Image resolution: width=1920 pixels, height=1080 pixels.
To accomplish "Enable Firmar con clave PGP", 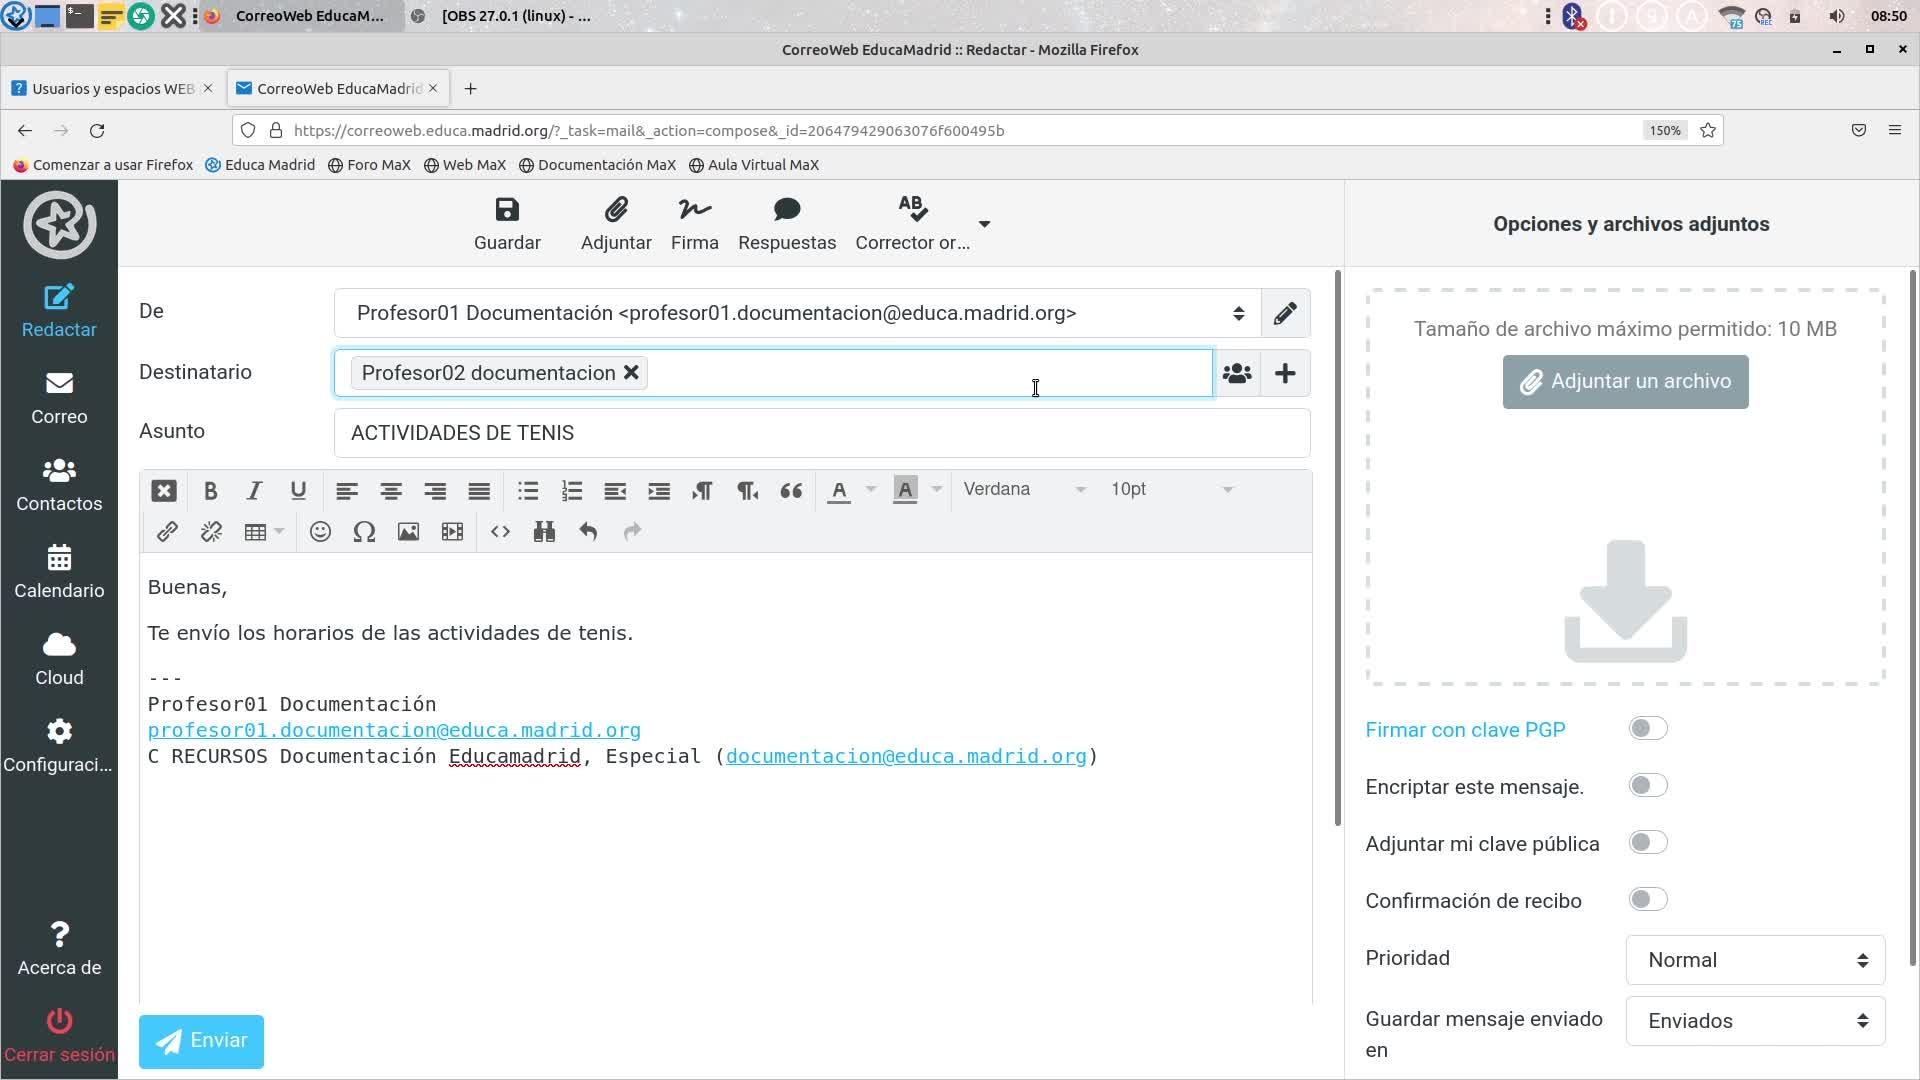I will click(1647, 729).
